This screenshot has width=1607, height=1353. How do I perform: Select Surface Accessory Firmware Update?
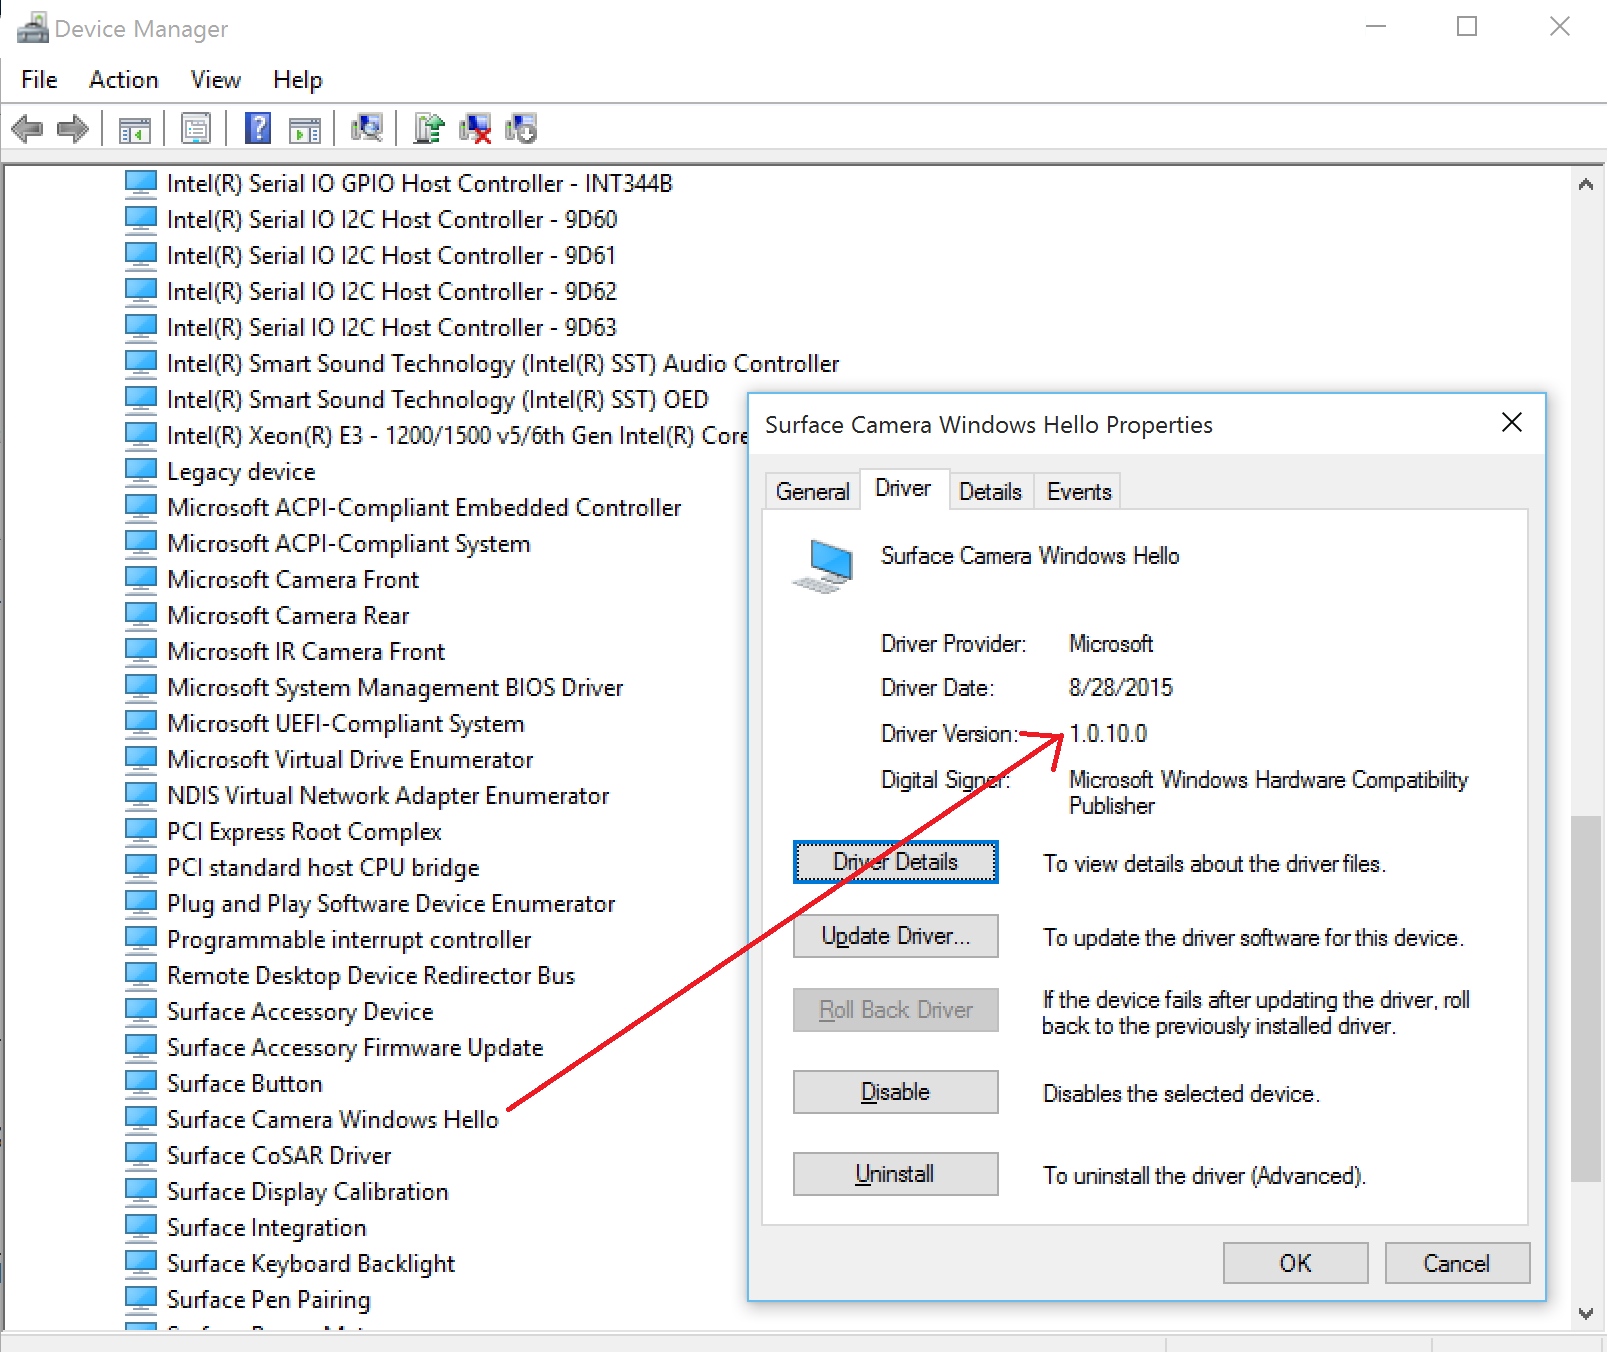click(x=355, y=1047)
